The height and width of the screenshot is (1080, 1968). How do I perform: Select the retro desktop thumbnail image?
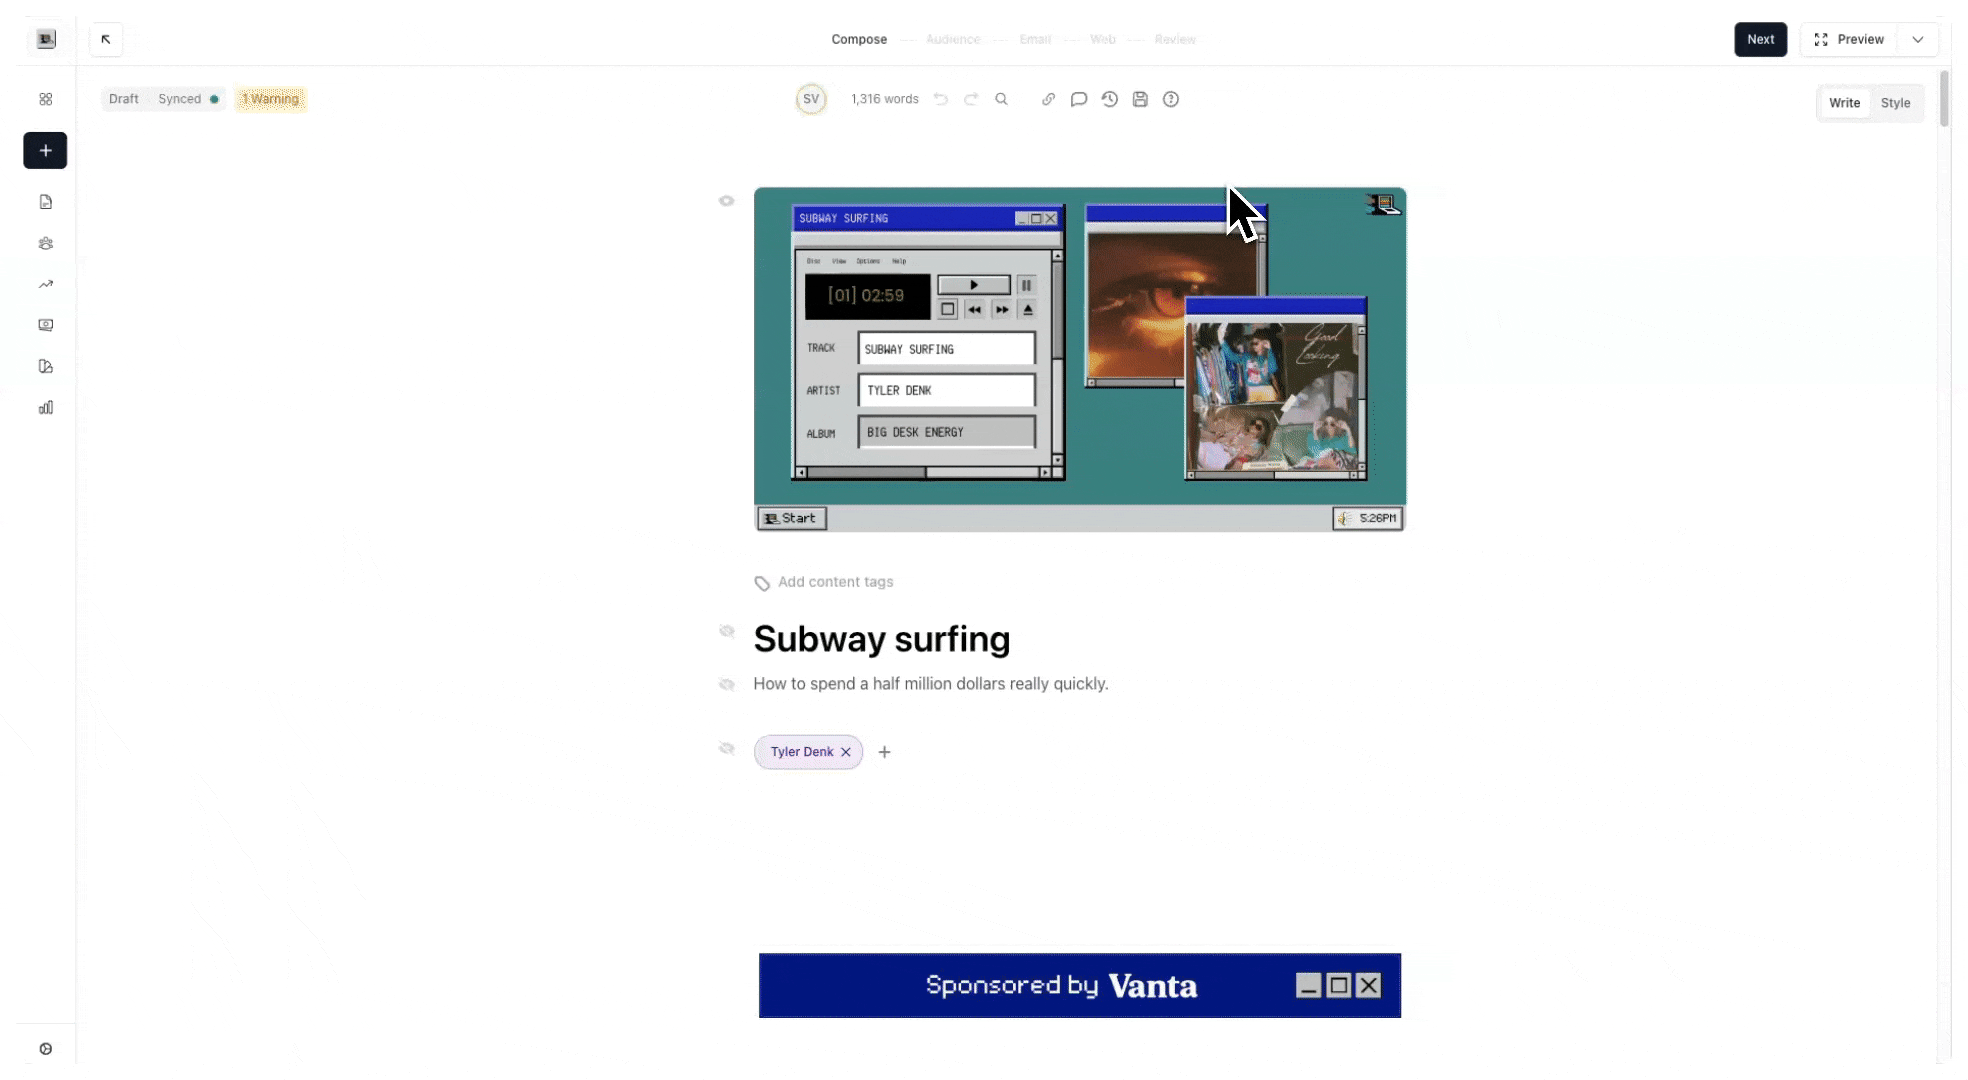click(1079, 359)
